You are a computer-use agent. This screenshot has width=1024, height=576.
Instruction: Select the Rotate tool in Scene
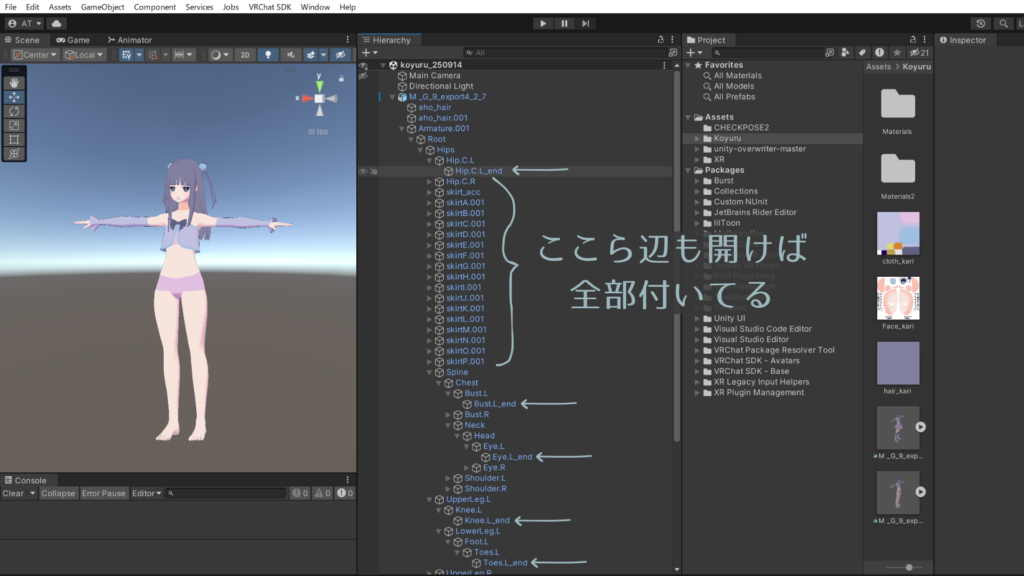coord(14,111)
